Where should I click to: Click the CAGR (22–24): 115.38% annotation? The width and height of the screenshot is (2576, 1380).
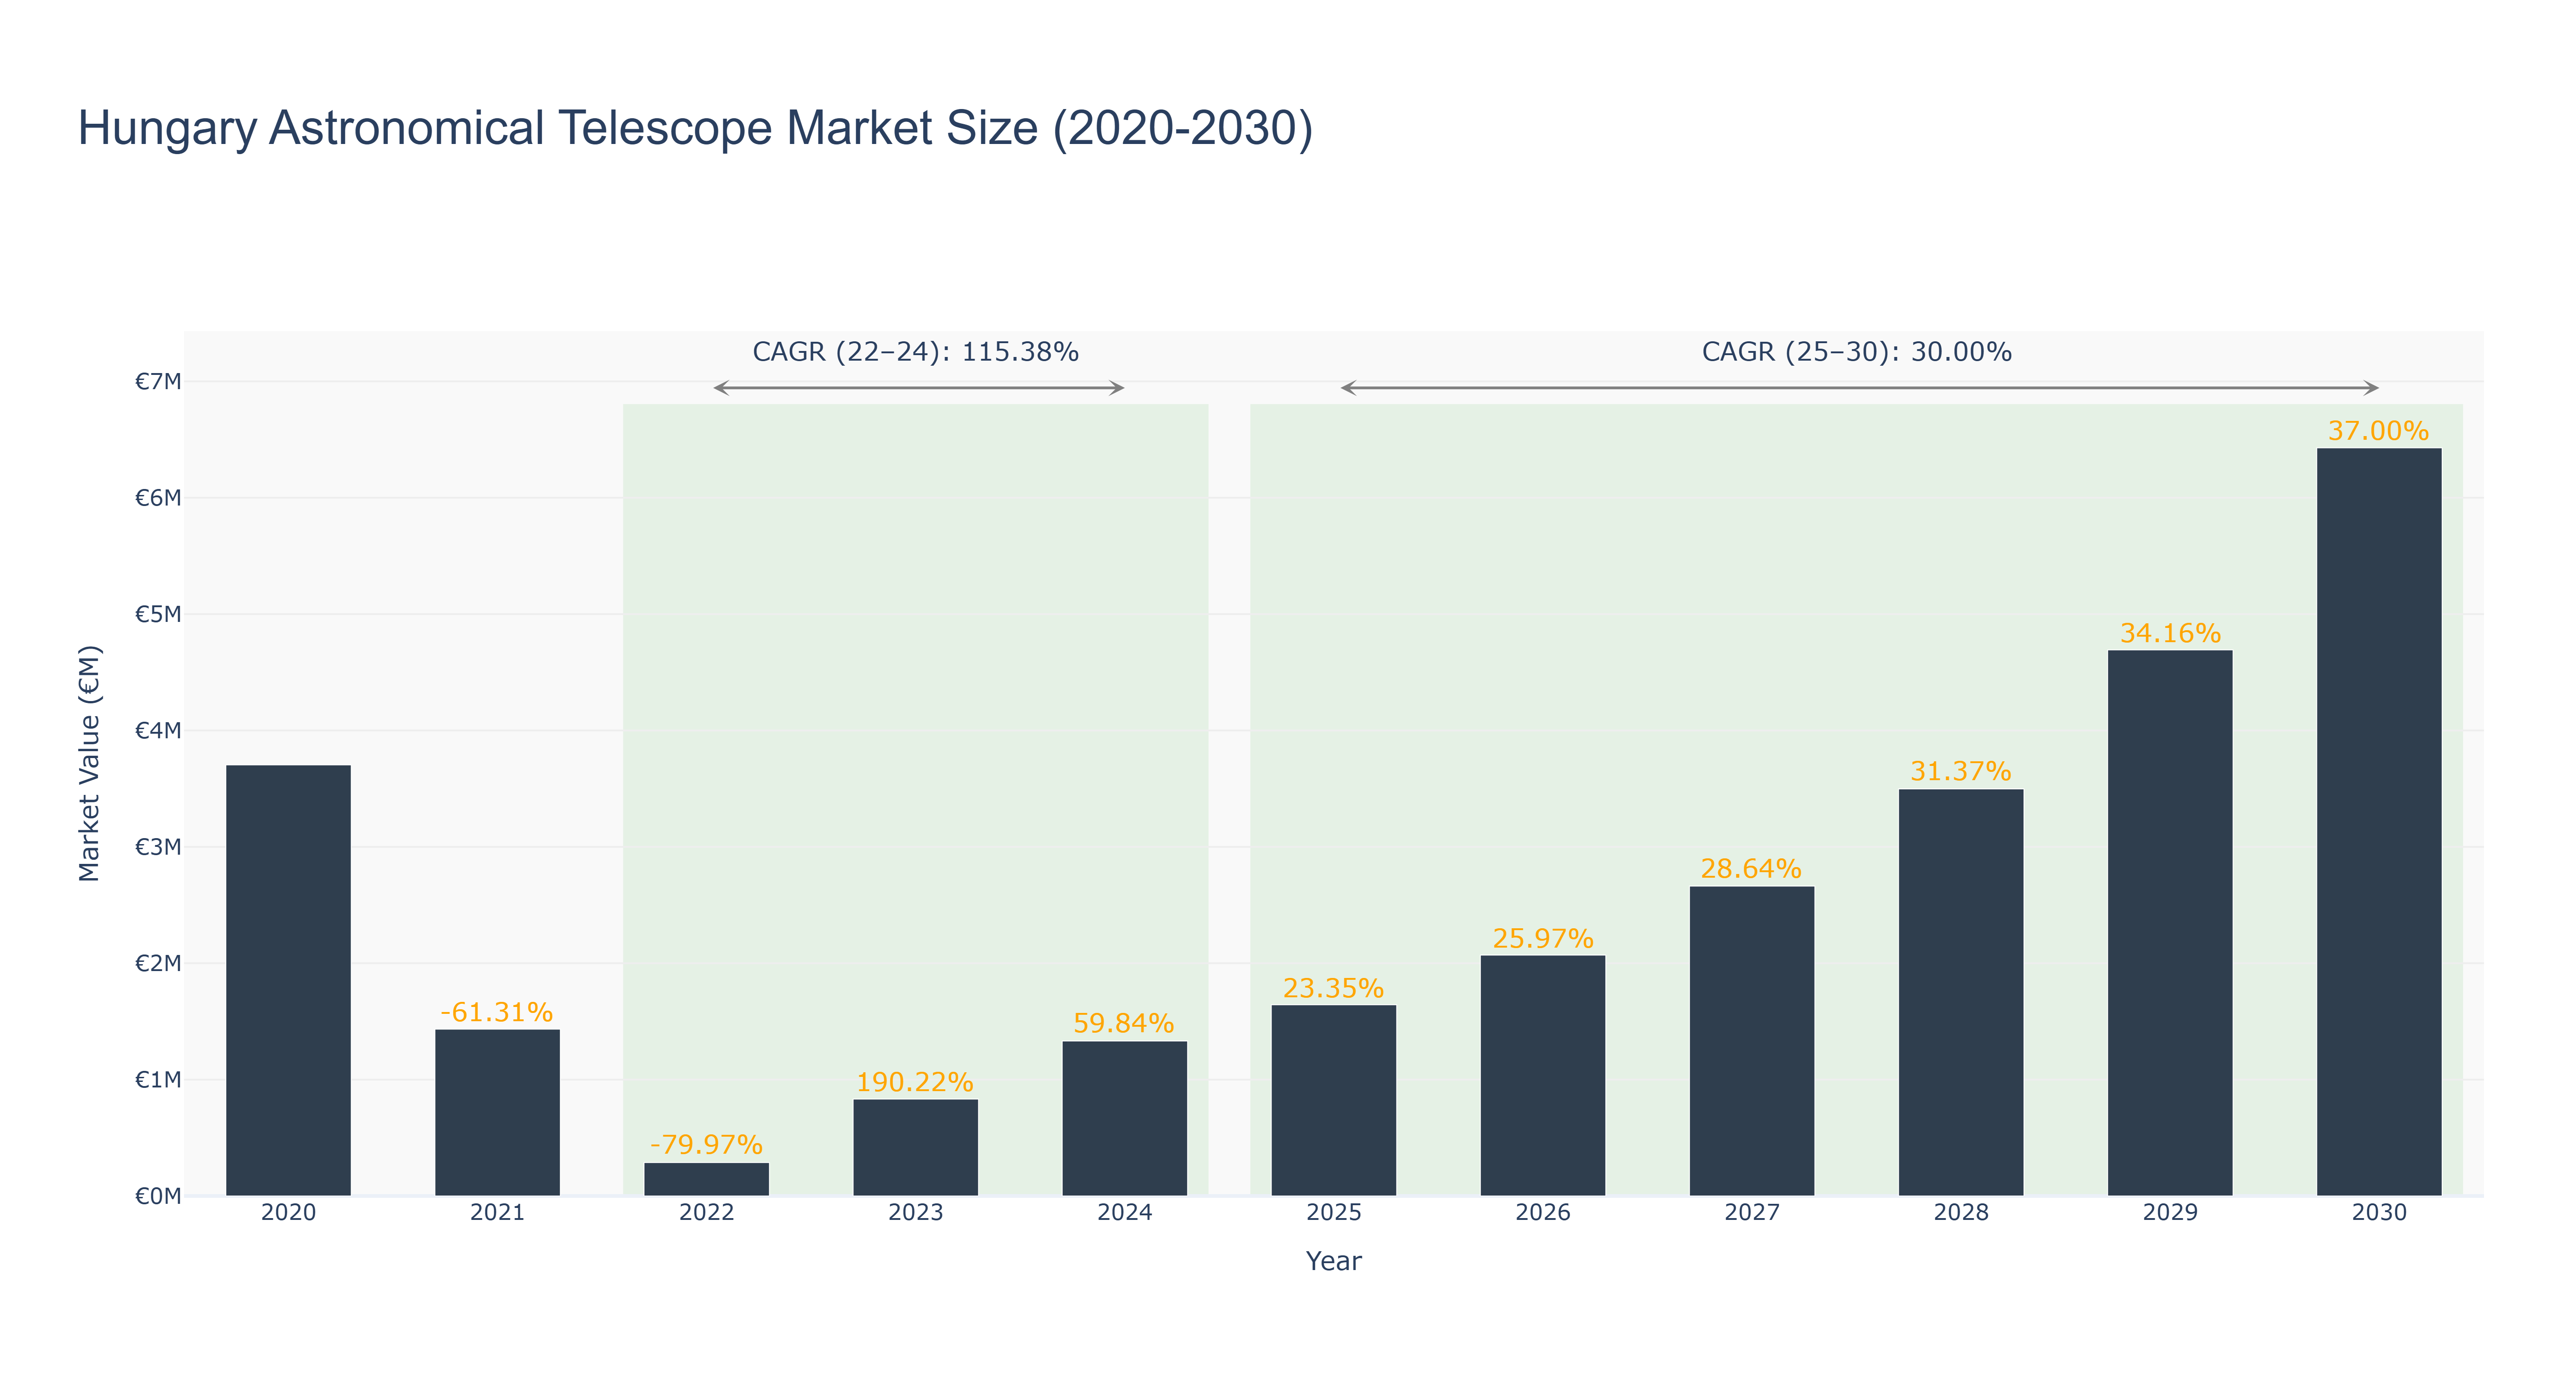(x=915, y=352)
